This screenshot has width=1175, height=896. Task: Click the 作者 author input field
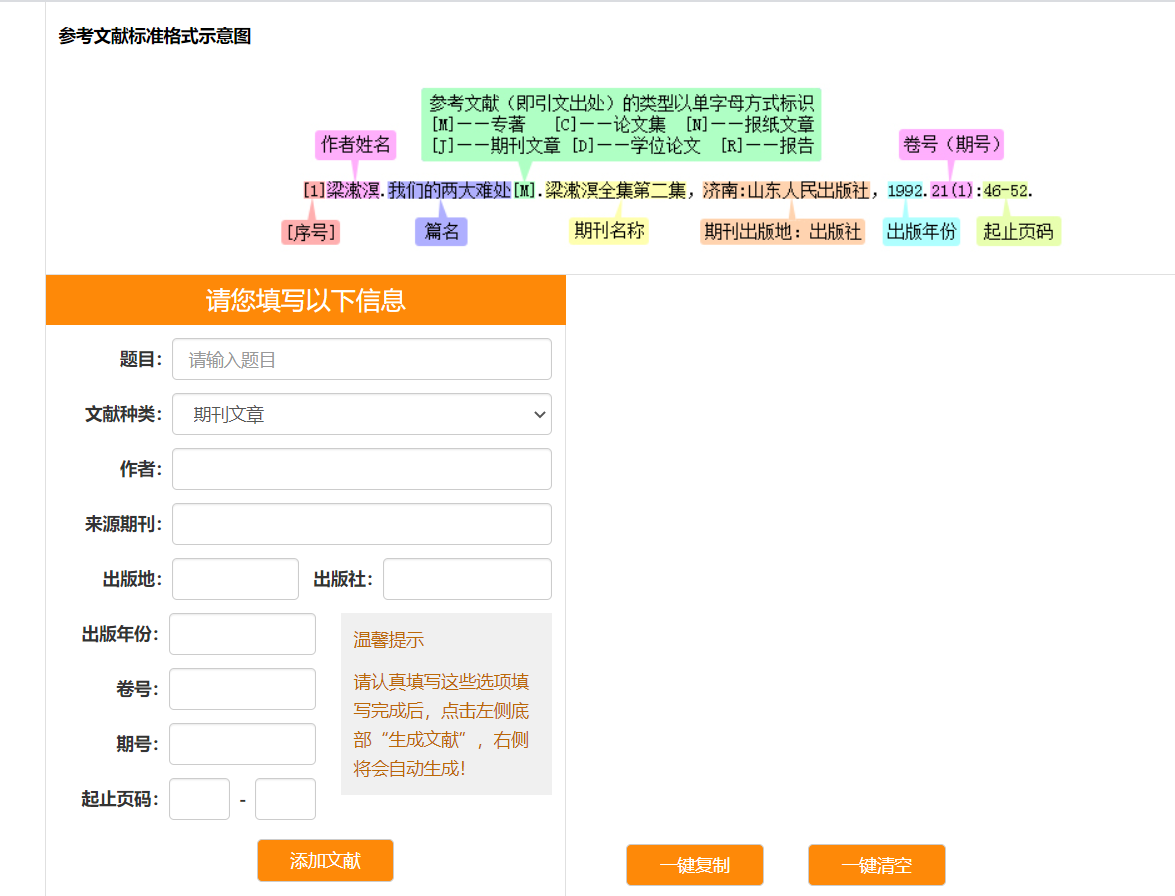(x=362, y=468)
